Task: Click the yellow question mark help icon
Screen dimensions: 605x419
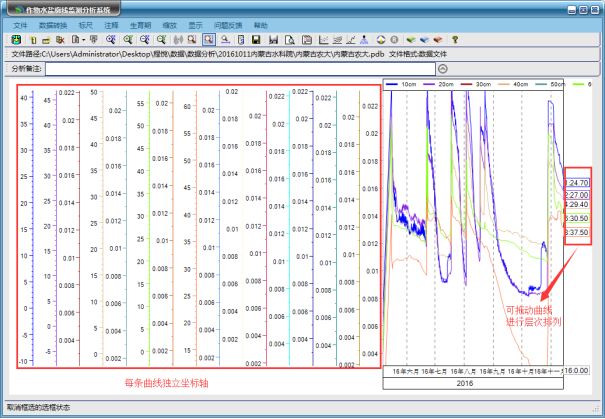Action: 455,39
